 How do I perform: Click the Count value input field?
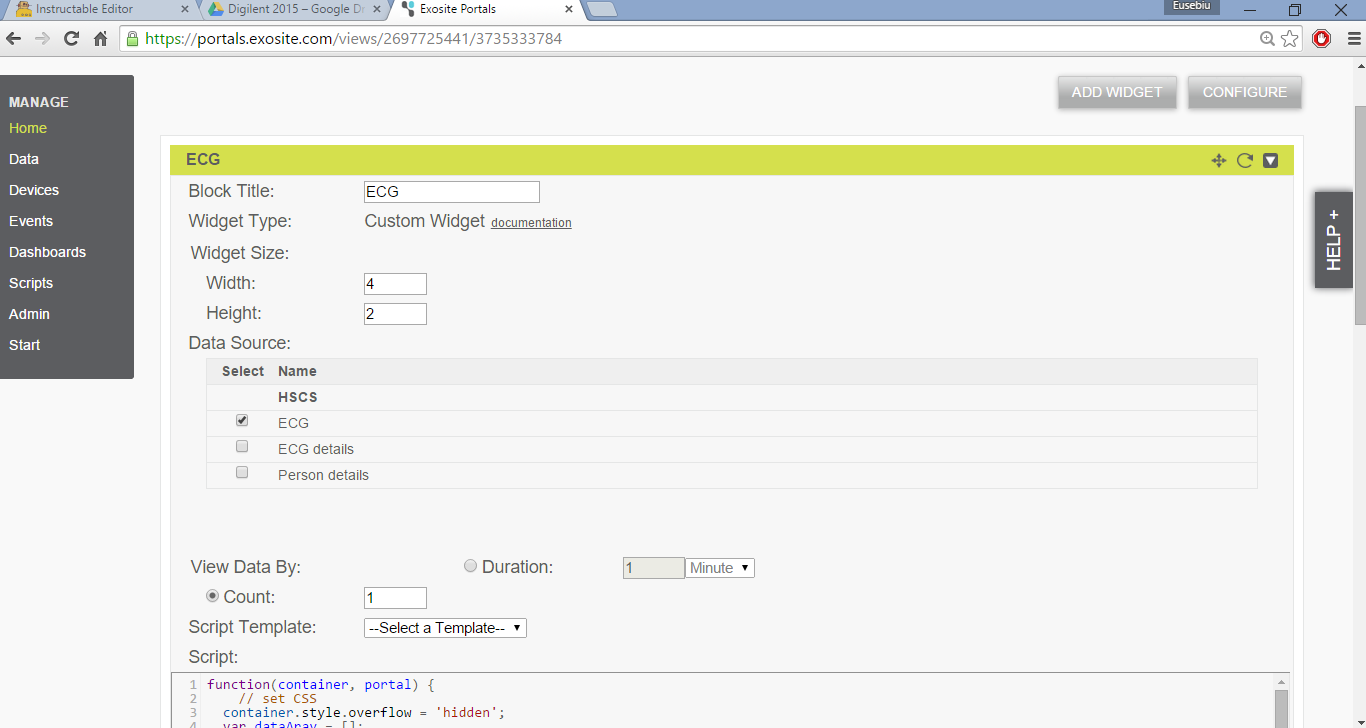coord(395,598)
